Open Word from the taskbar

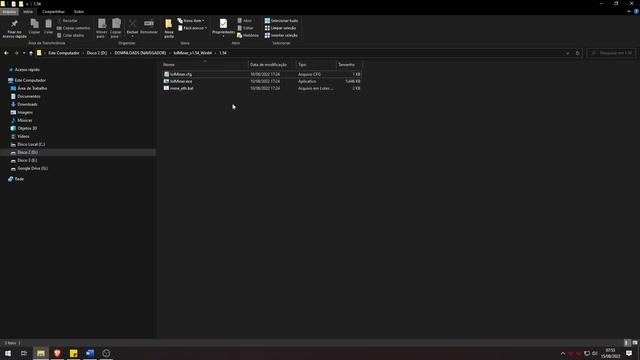coord(90,353)
